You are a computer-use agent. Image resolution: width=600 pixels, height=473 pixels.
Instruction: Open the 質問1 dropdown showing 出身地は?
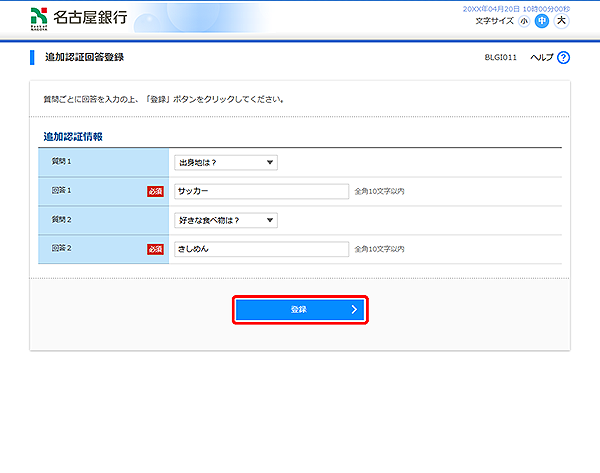225,162
